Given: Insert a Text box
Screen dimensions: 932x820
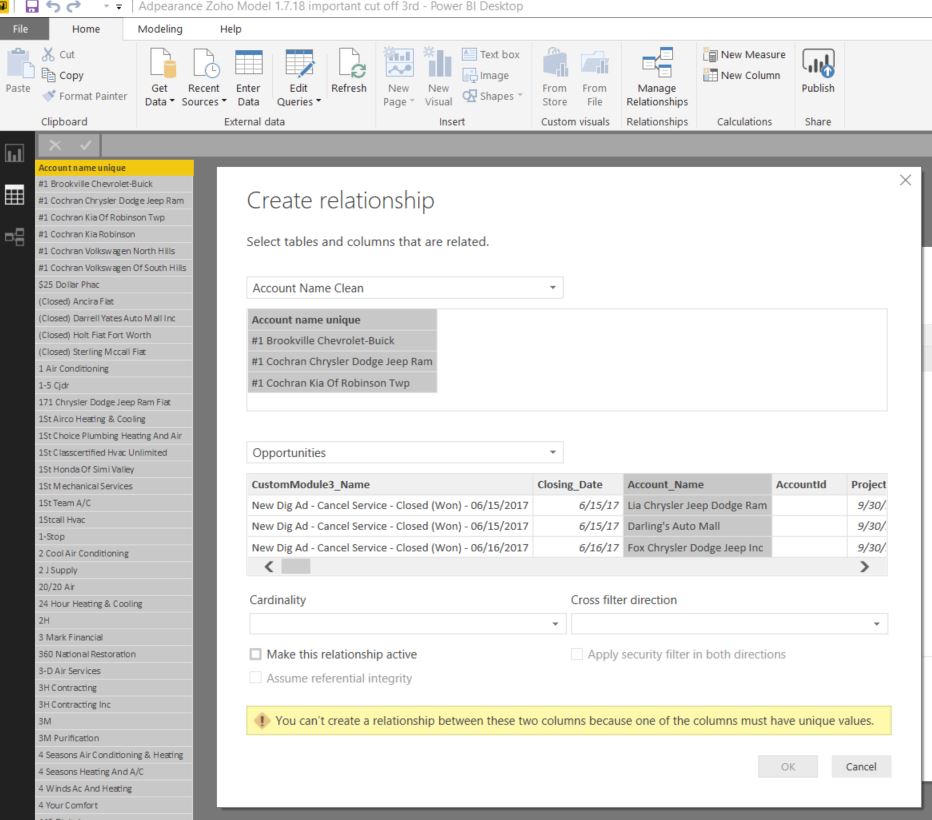Looking at the screenshot, I should tap(491, 55).
